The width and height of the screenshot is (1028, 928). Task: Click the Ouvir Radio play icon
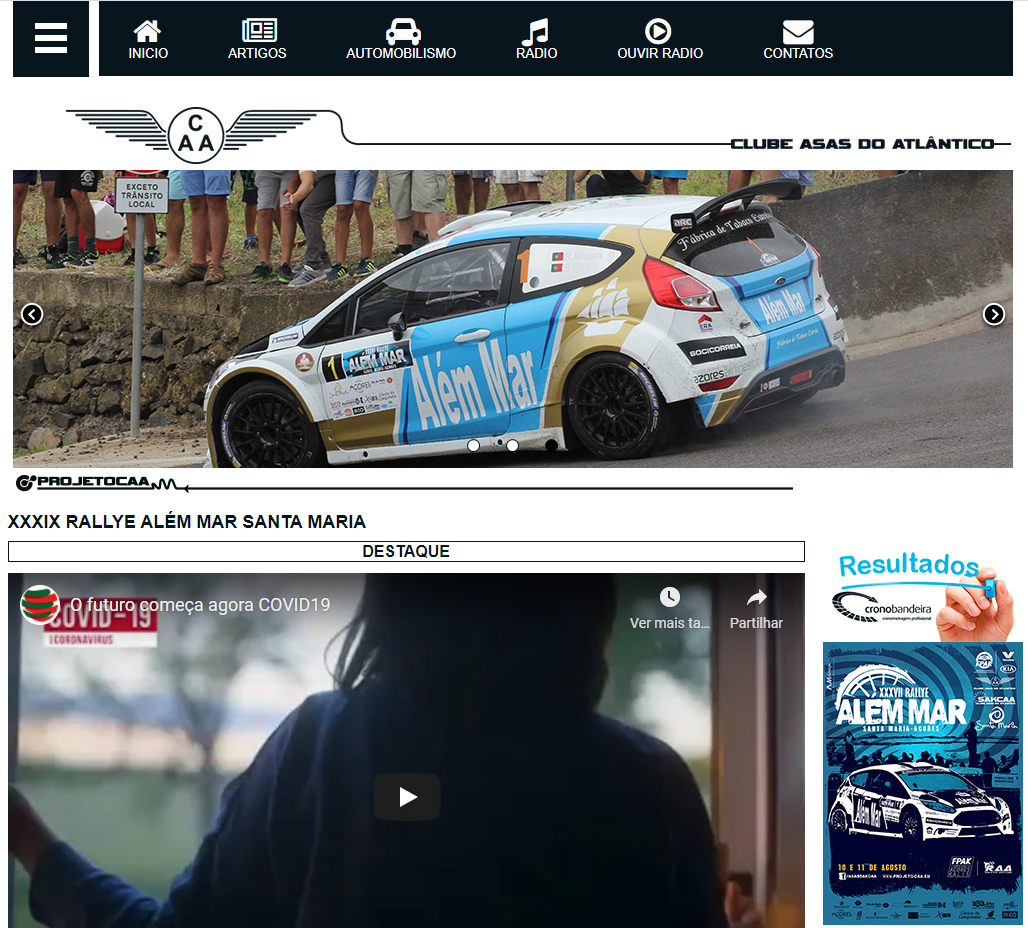(x=658, y=31)
